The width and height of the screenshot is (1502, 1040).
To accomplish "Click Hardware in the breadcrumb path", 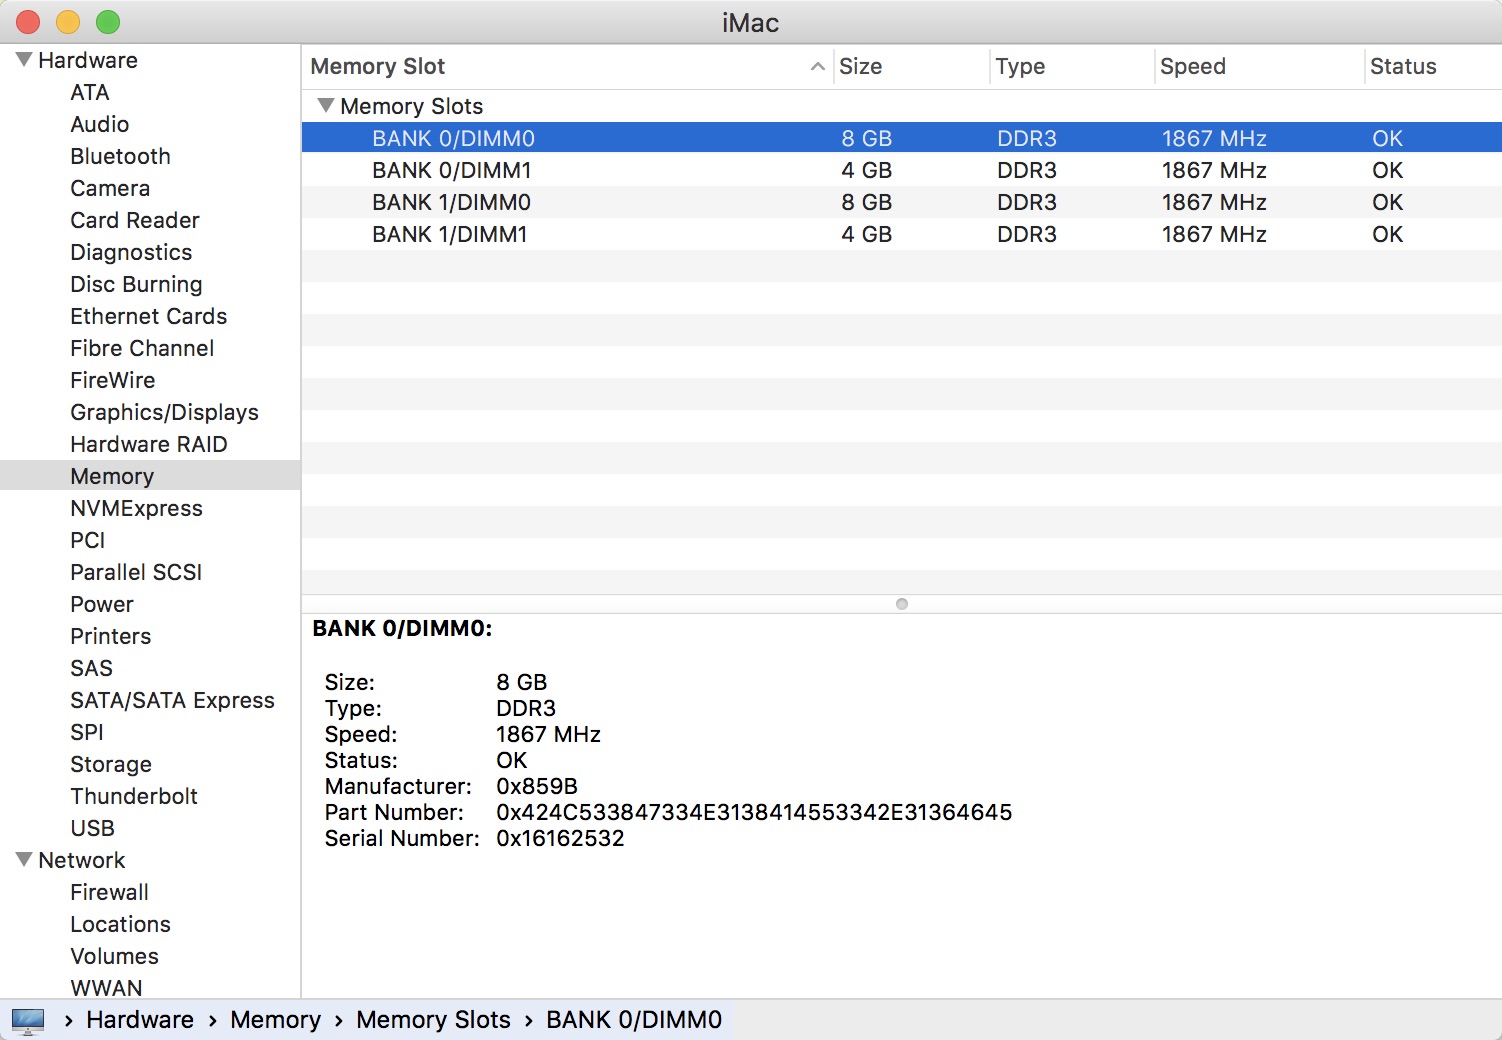I will pos(140,1020).
